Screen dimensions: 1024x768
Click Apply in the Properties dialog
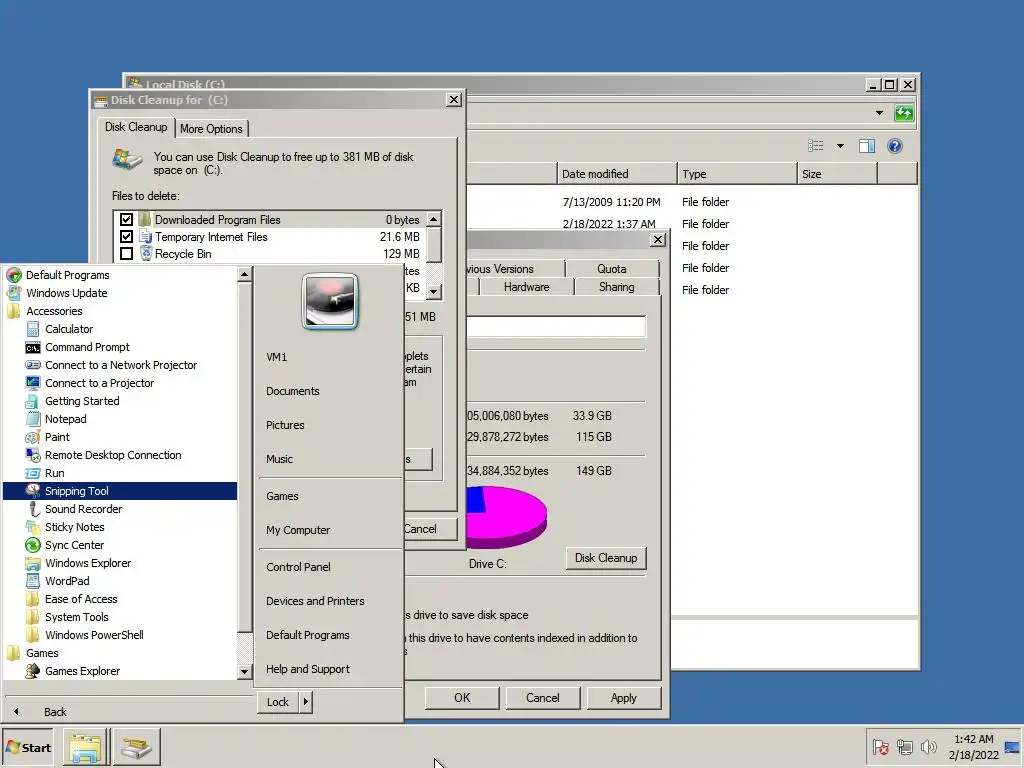(624, 697)
